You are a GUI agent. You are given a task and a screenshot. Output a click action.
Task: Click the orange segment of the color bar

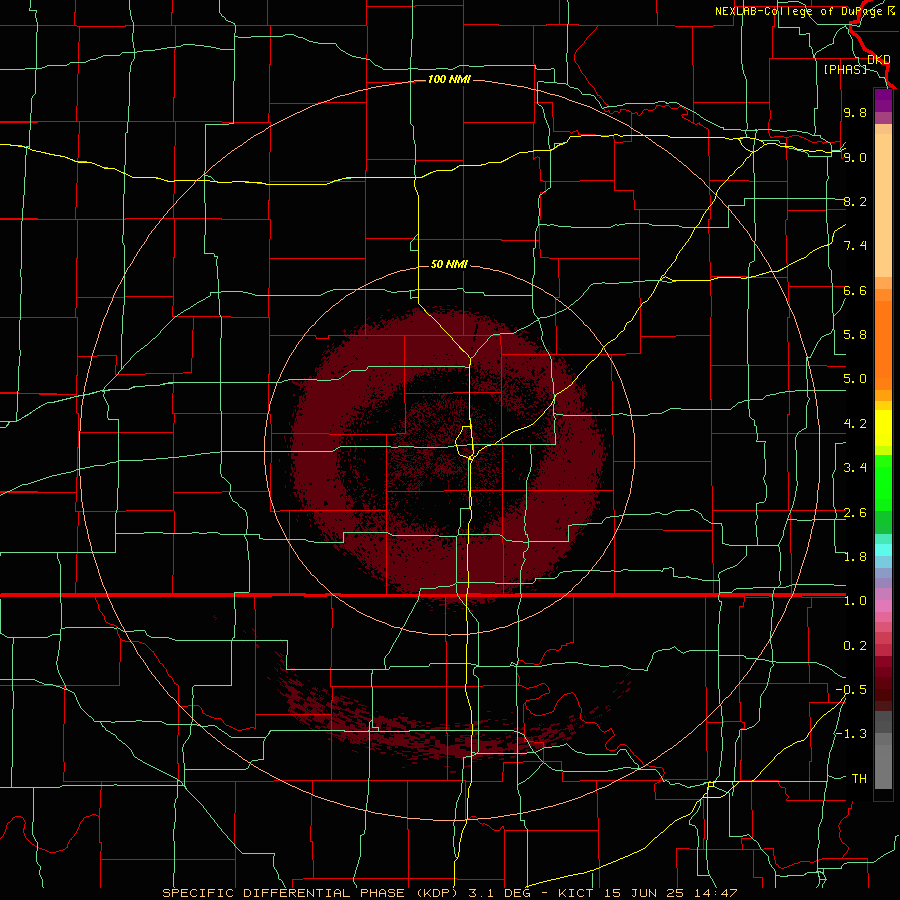pyautogui.click(x=883, y=344)
